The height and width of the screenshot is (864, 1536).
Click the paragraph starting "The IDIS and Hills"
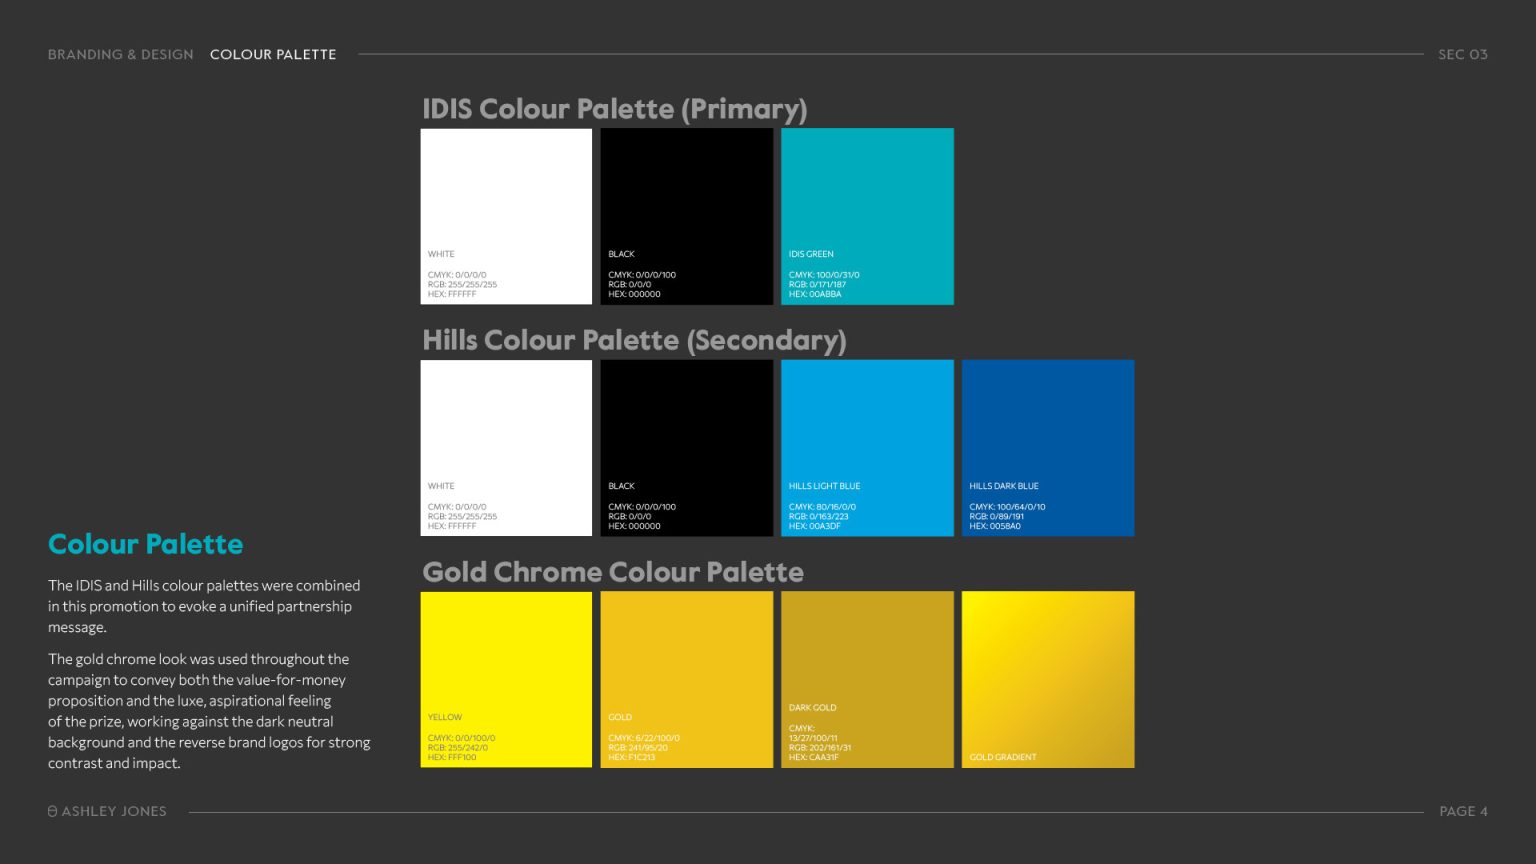click(204, 606)
